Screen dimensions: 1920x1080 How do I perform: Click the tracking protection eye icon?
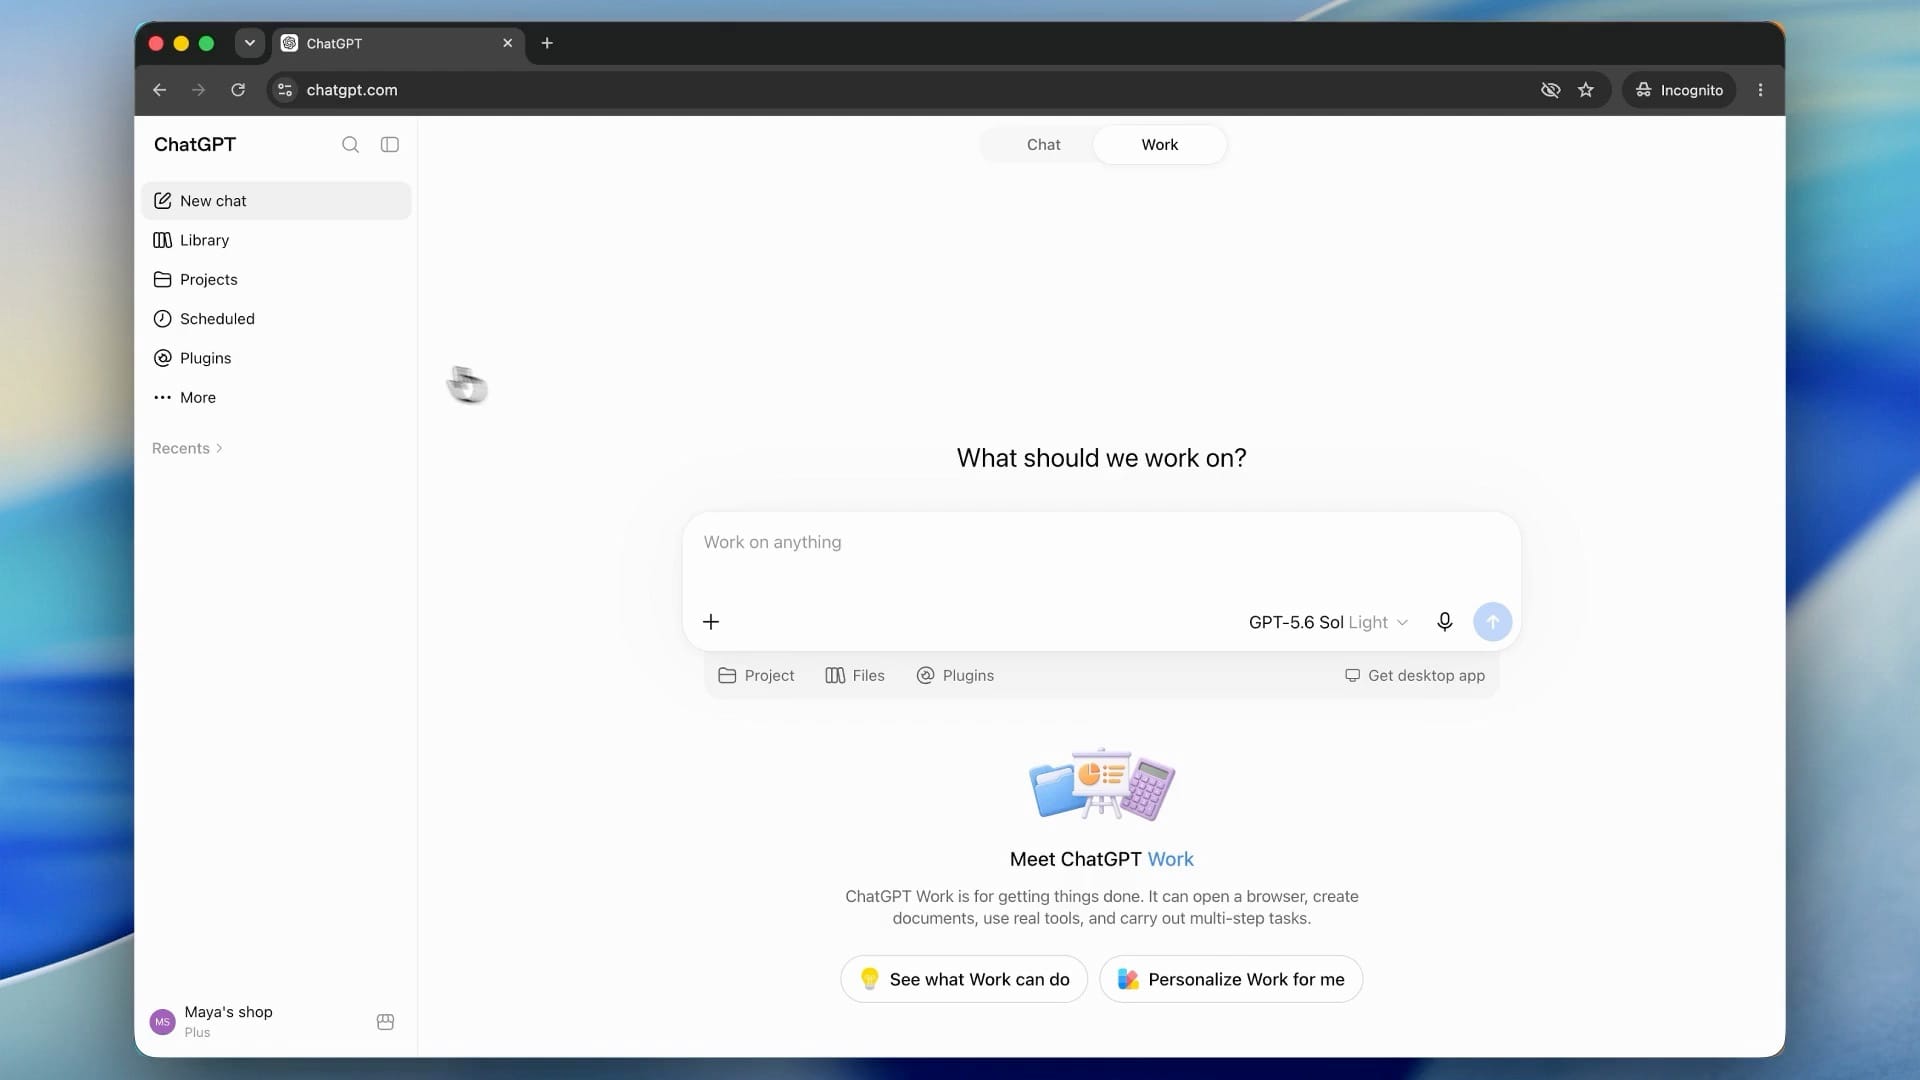tap(1550, 90)
